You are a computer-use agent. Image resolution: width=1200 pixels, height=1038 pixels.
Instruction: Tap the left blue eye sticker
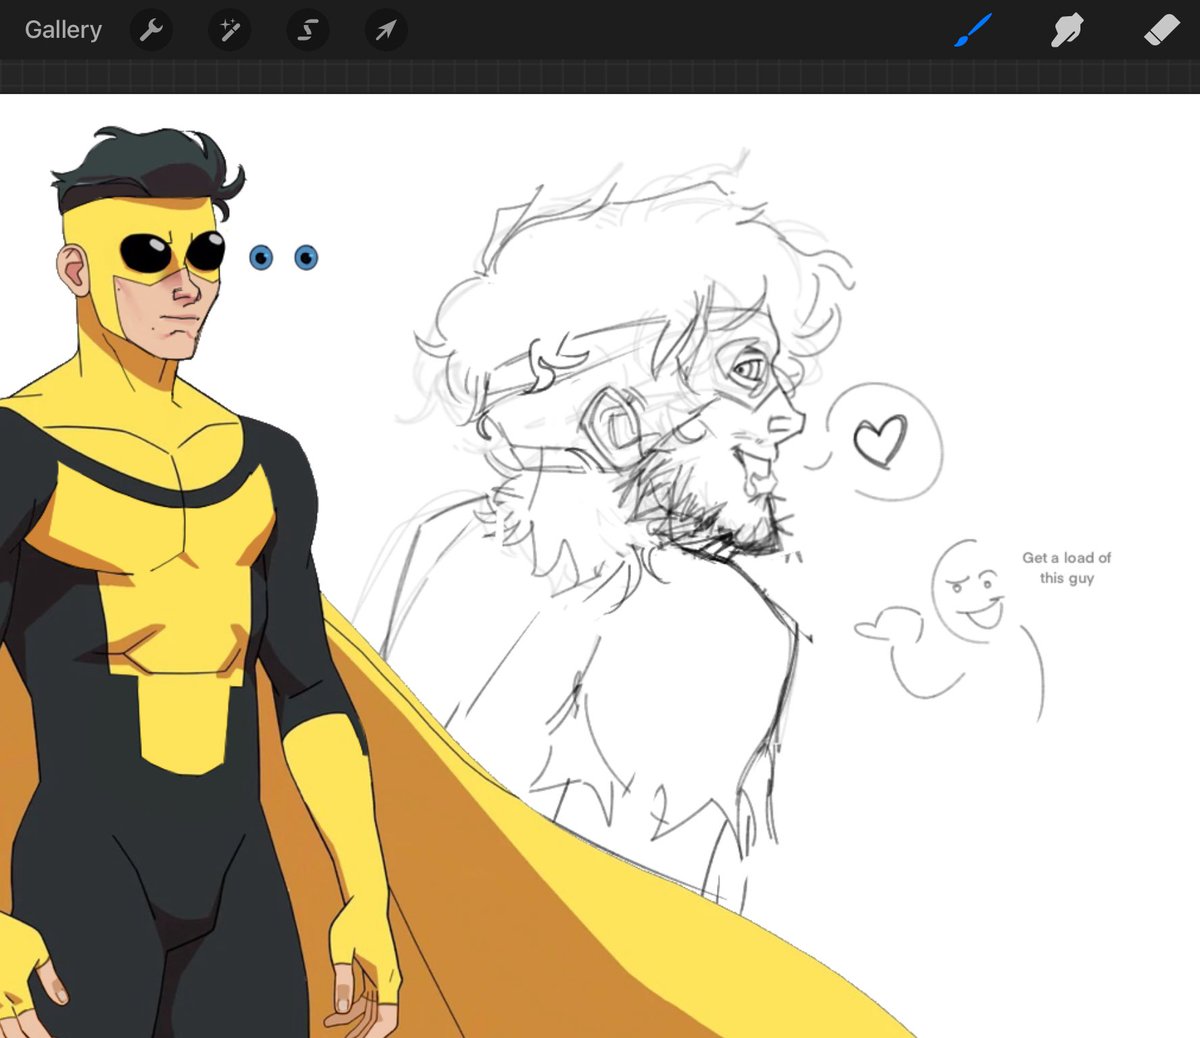(x=261, y=258)
